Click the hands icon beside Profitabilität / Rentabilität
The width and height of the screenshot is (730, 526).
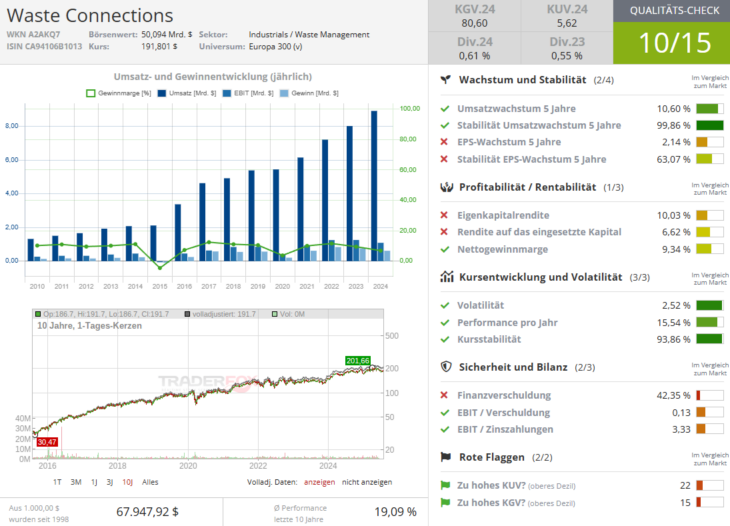[446, 187]
